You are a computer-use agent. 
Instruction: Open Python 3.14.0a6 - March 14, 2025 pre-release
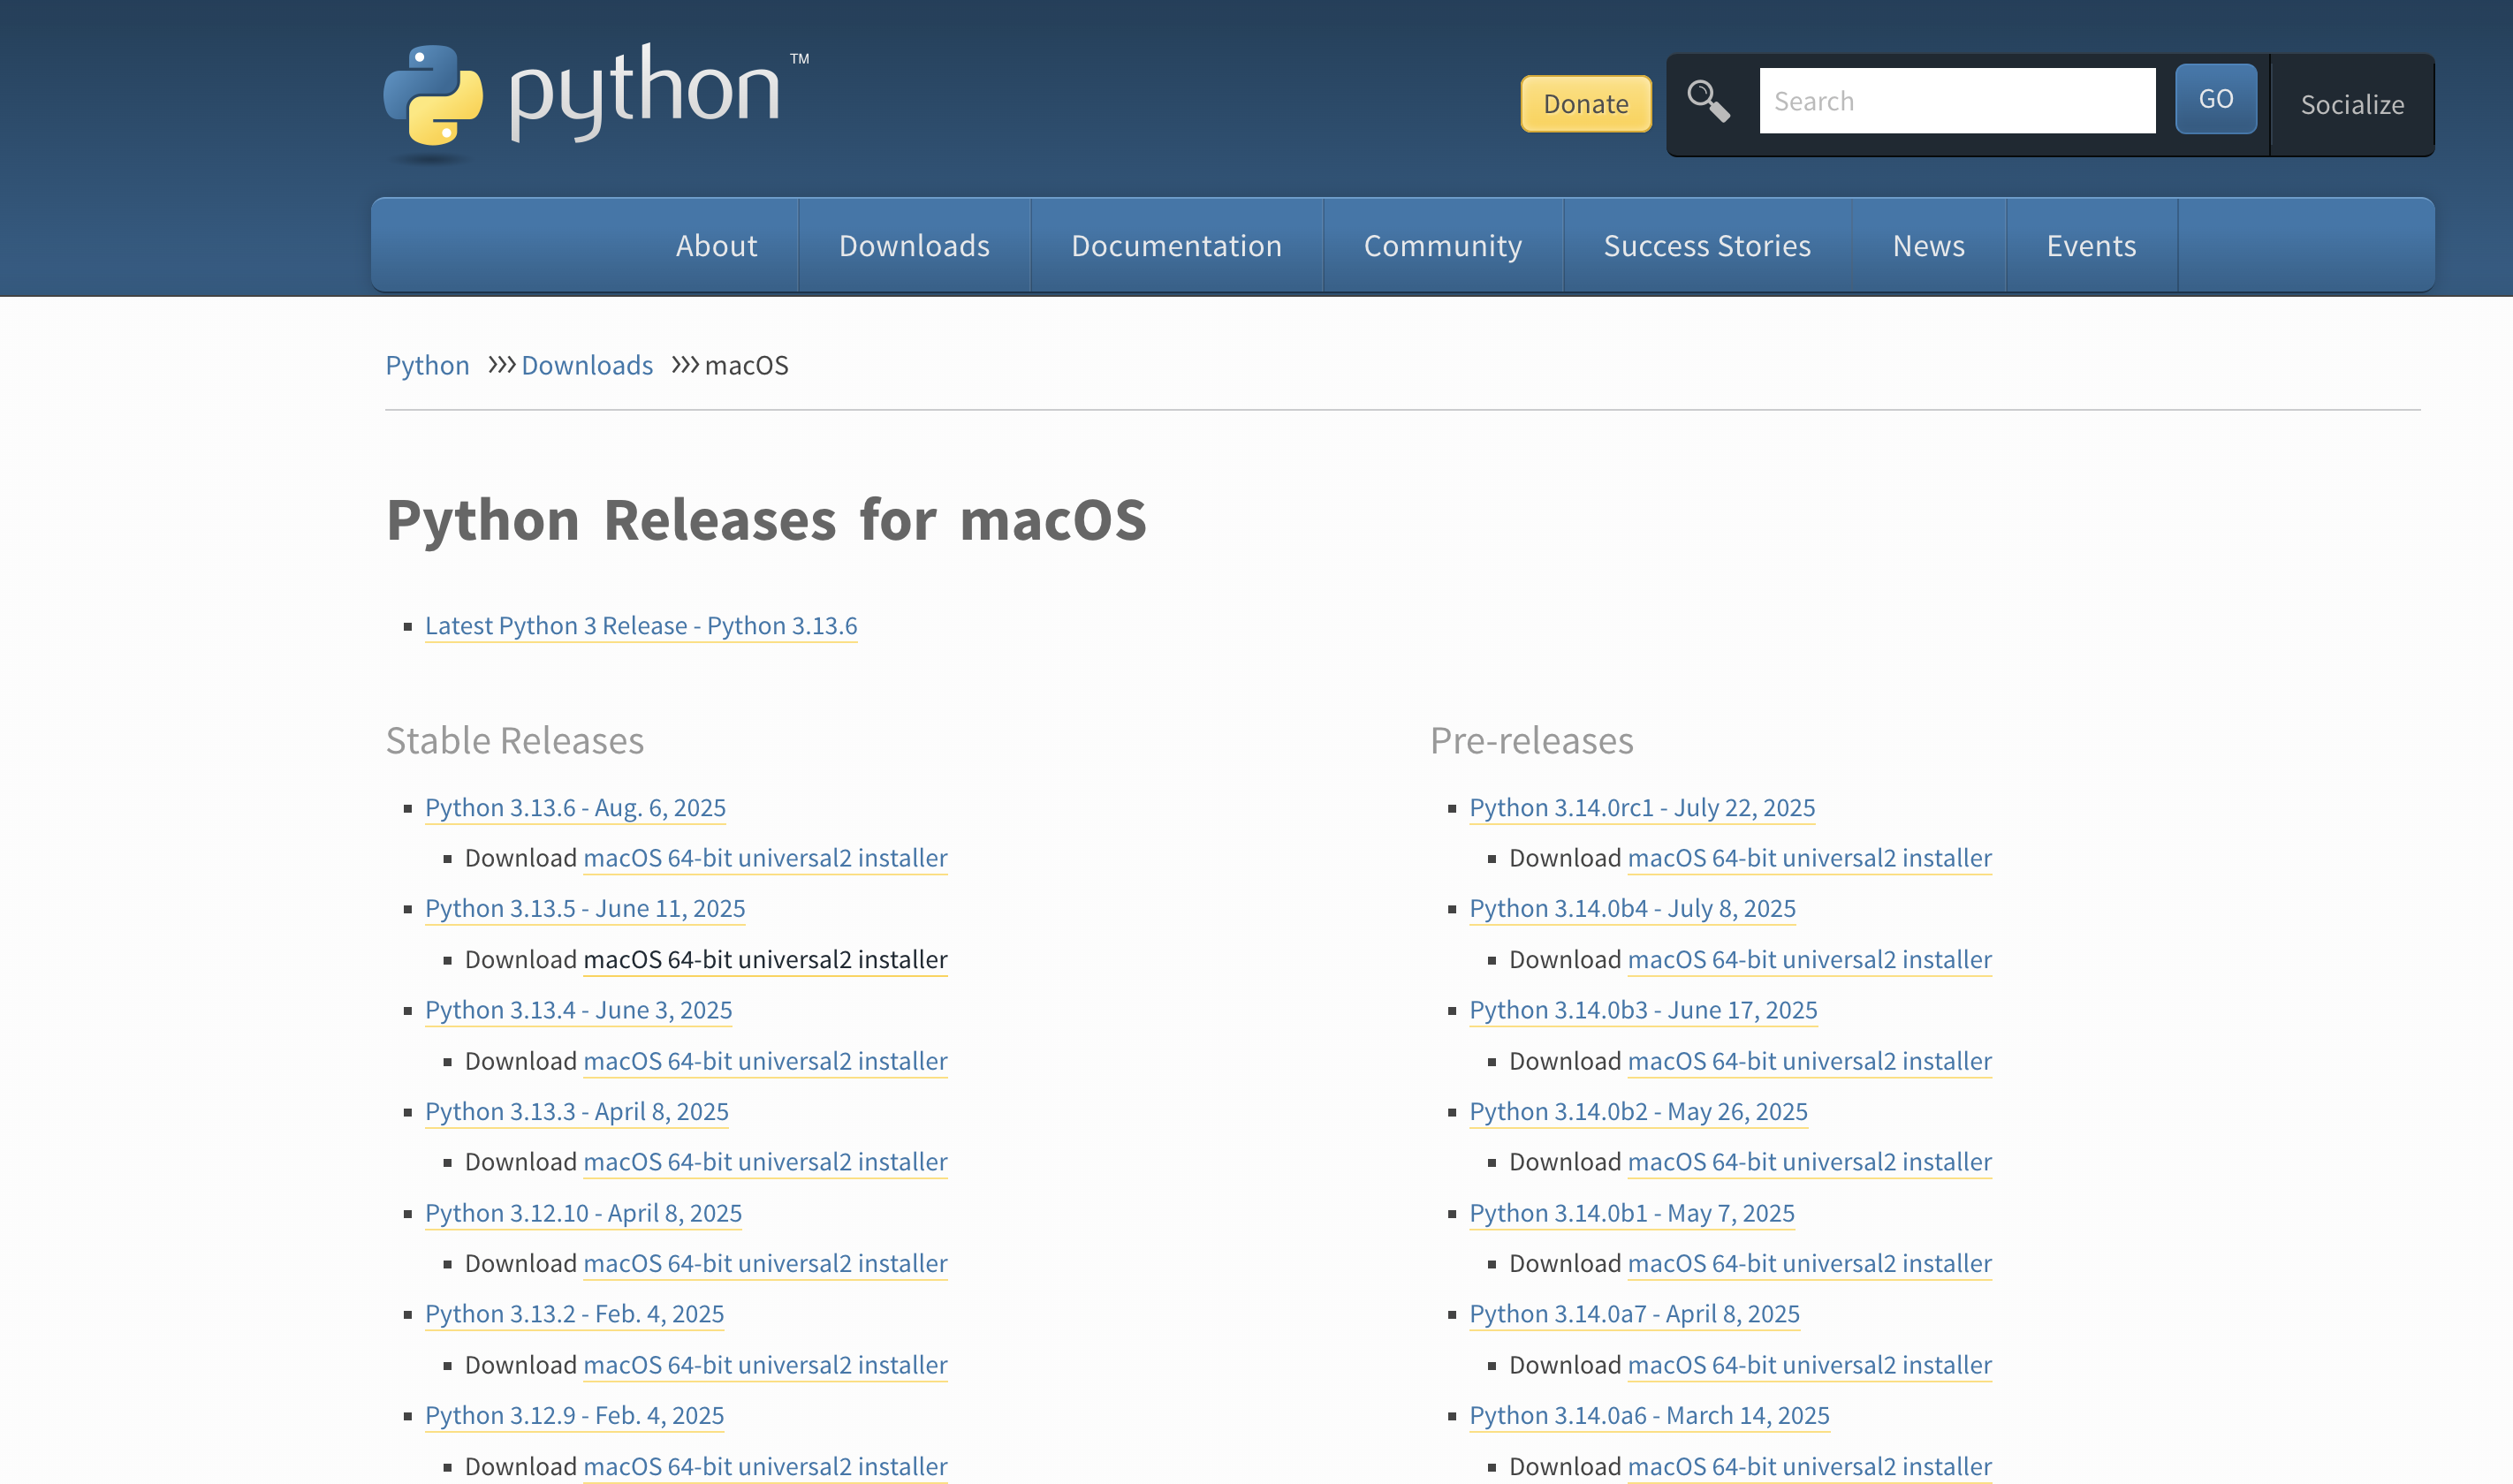(x=1649, y=1416)
